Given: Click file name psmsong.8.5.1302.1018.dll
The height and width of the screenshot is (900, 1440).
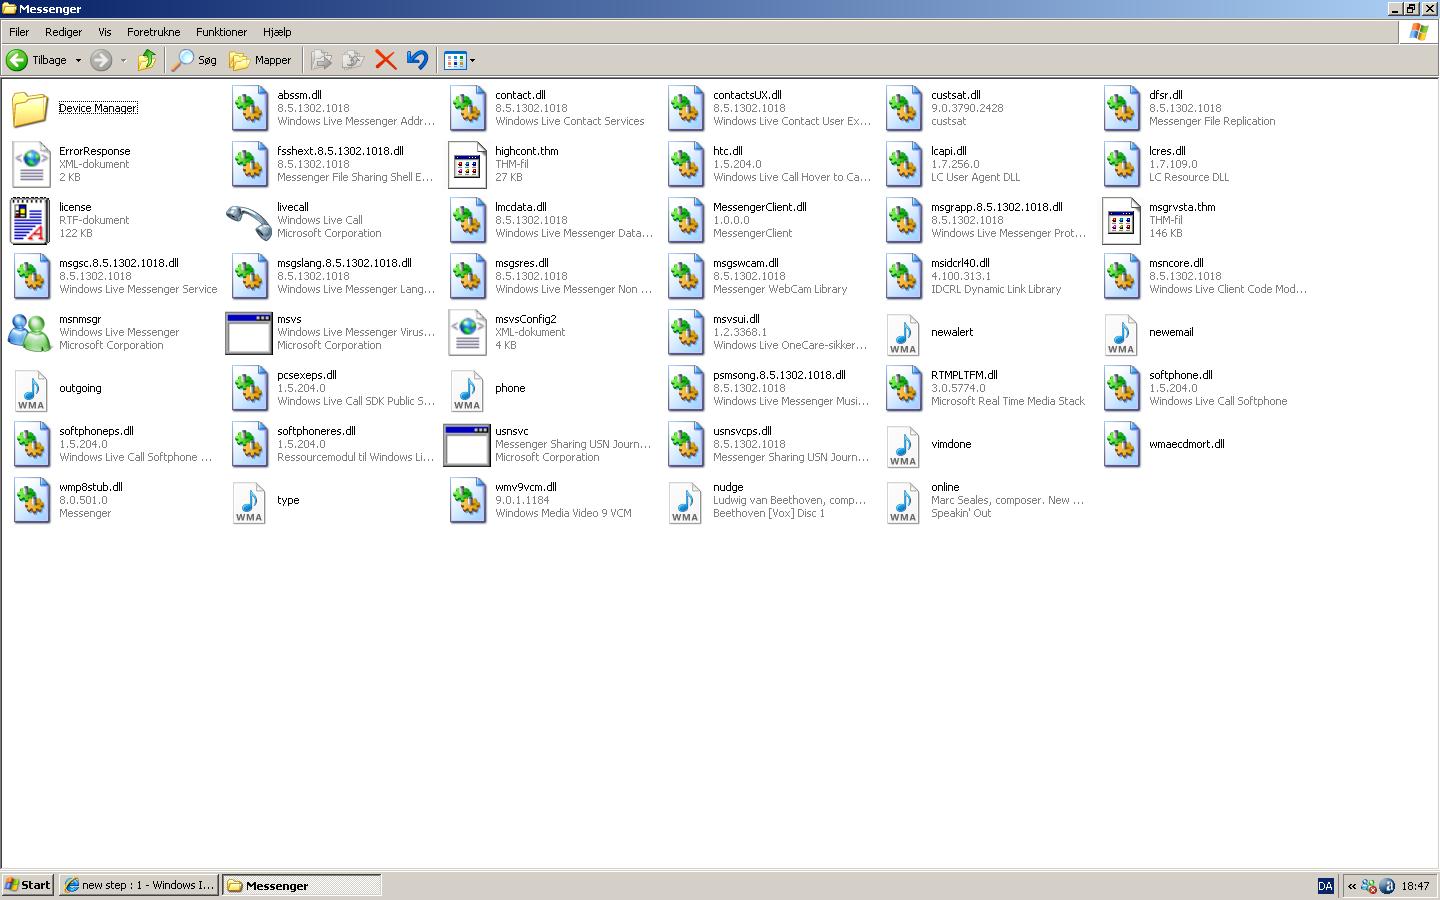Looking at the screenshot, I should (779, 375).
